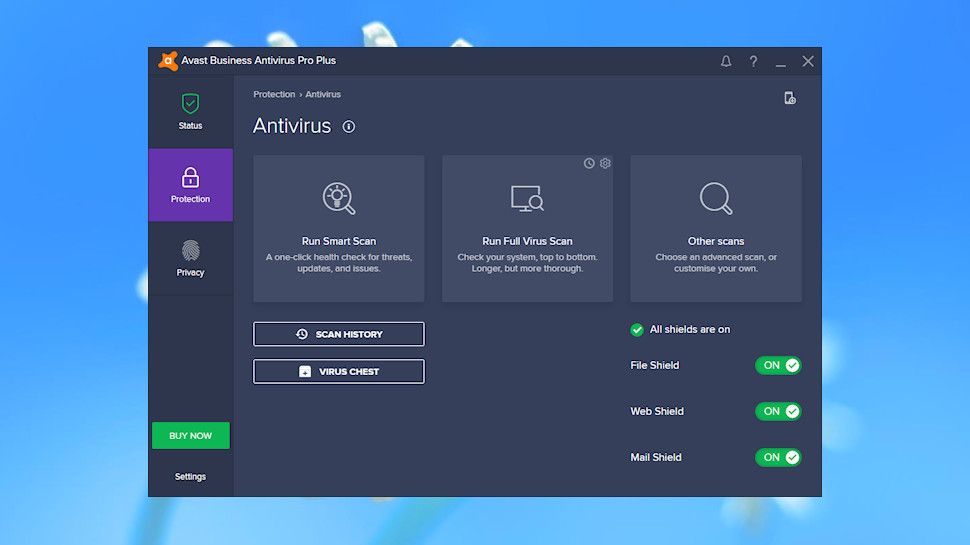Click the Virus Chest box icon
The image size is (970, 545).
click(x=305, y=371)
